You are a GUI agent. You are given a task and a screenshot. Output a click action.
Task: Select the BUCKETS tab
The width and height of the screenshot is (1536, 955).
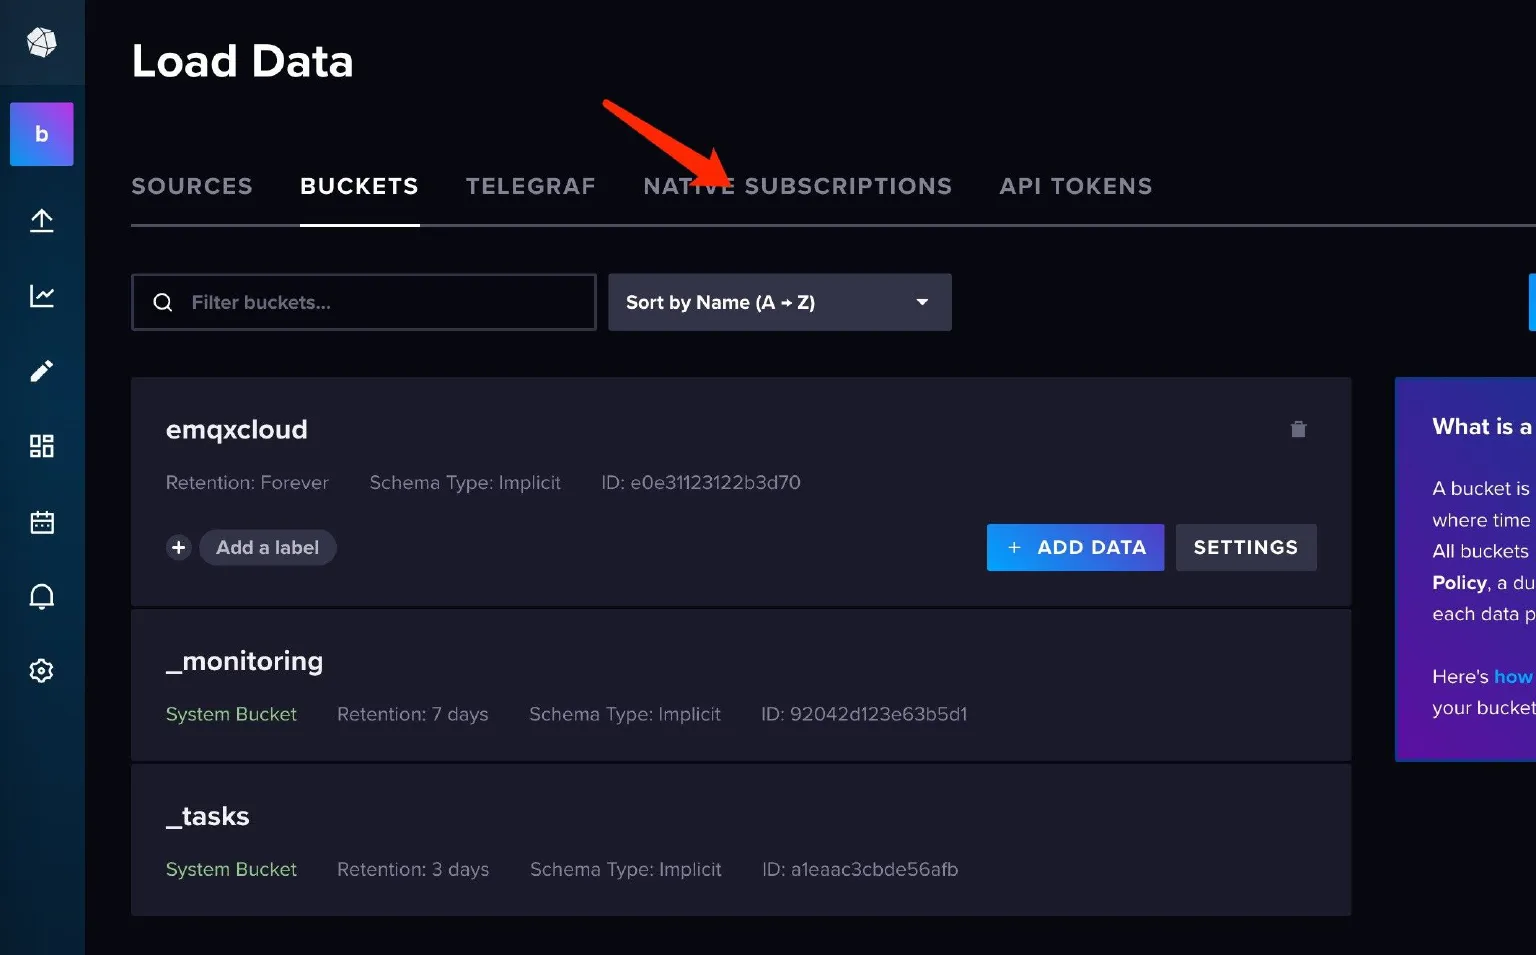[359, 186]
